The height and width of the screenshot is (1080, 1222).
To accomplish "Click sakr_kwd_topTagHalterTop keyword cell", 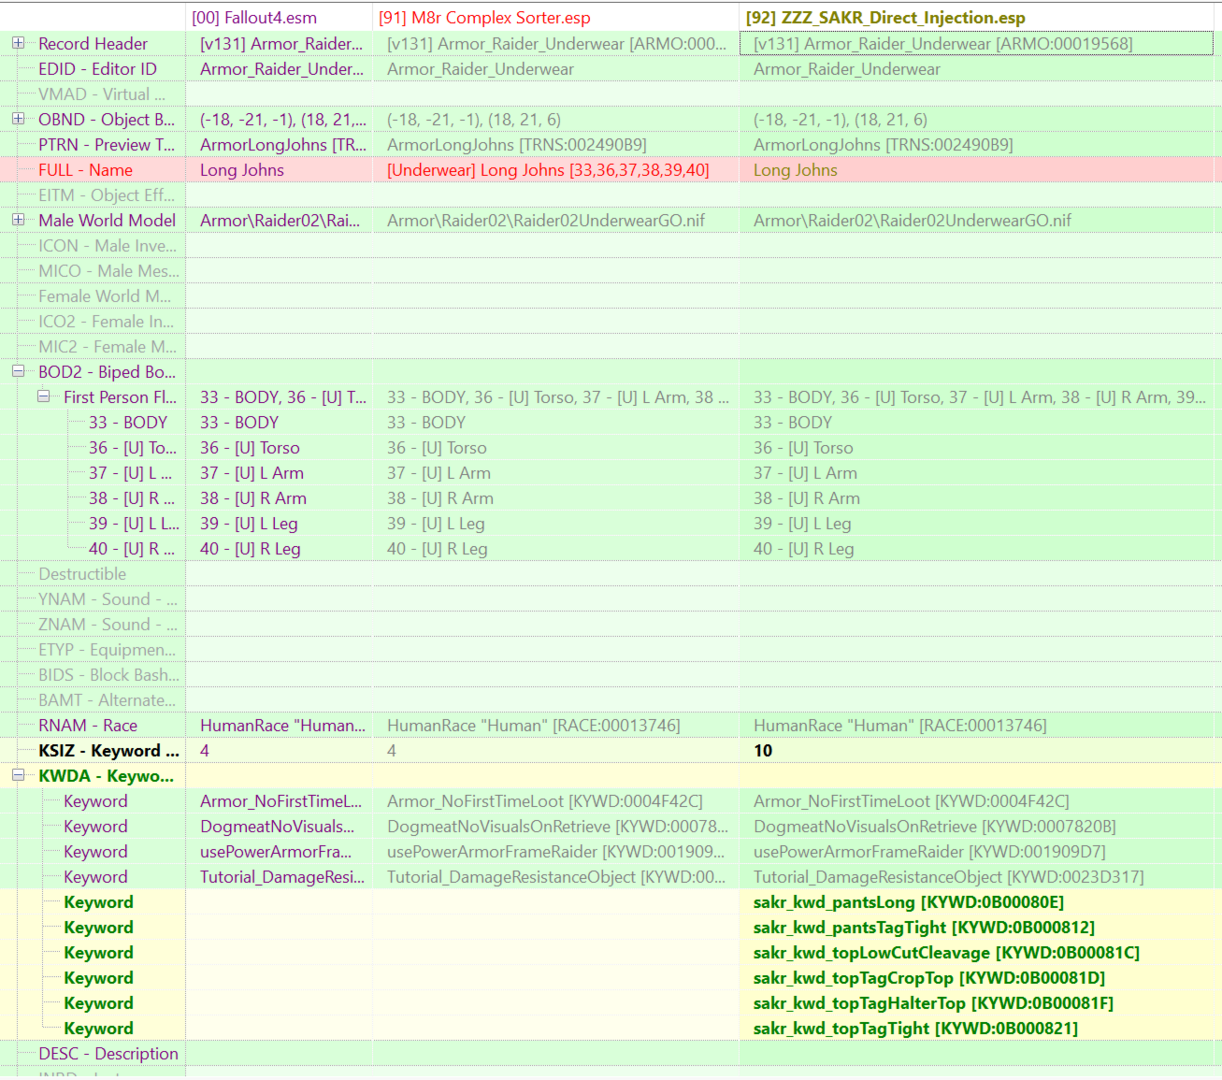I will (x=933, y=1003).
